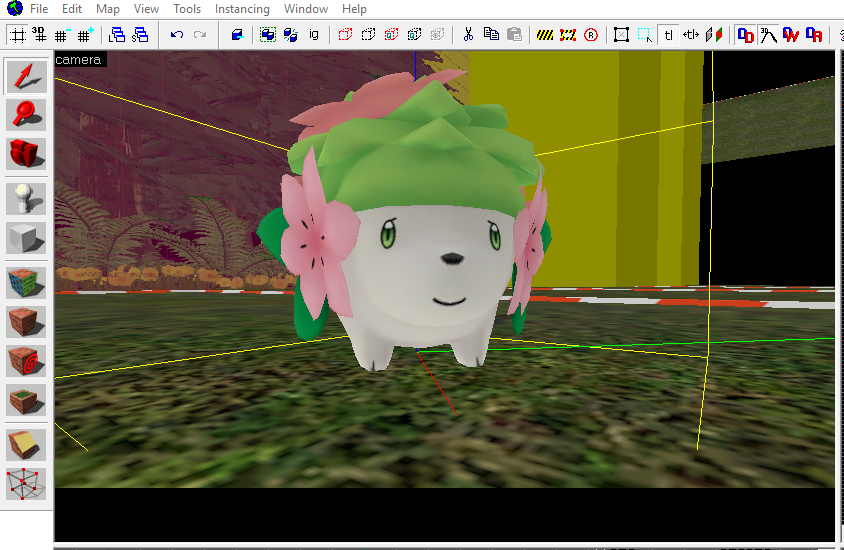844x550 pixels.
Task: Click the Hammer globe application icon
Action: [x=15, y=8]
